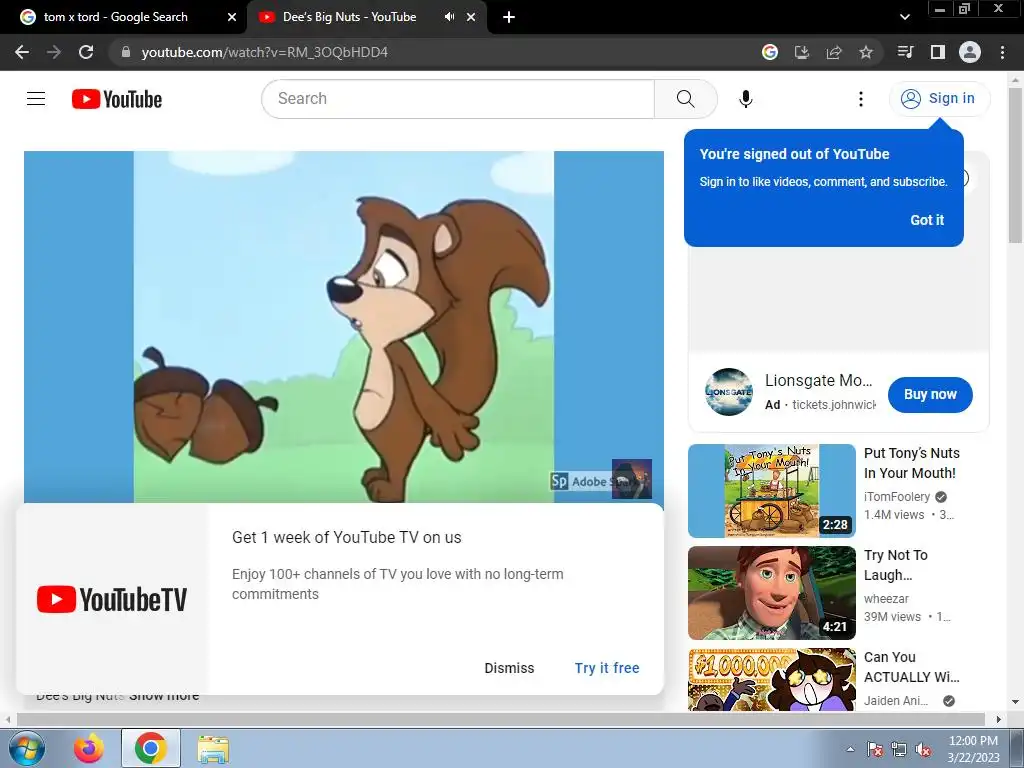
Task: Click the Google icon in address bar
Action: (x=770, y=52)
